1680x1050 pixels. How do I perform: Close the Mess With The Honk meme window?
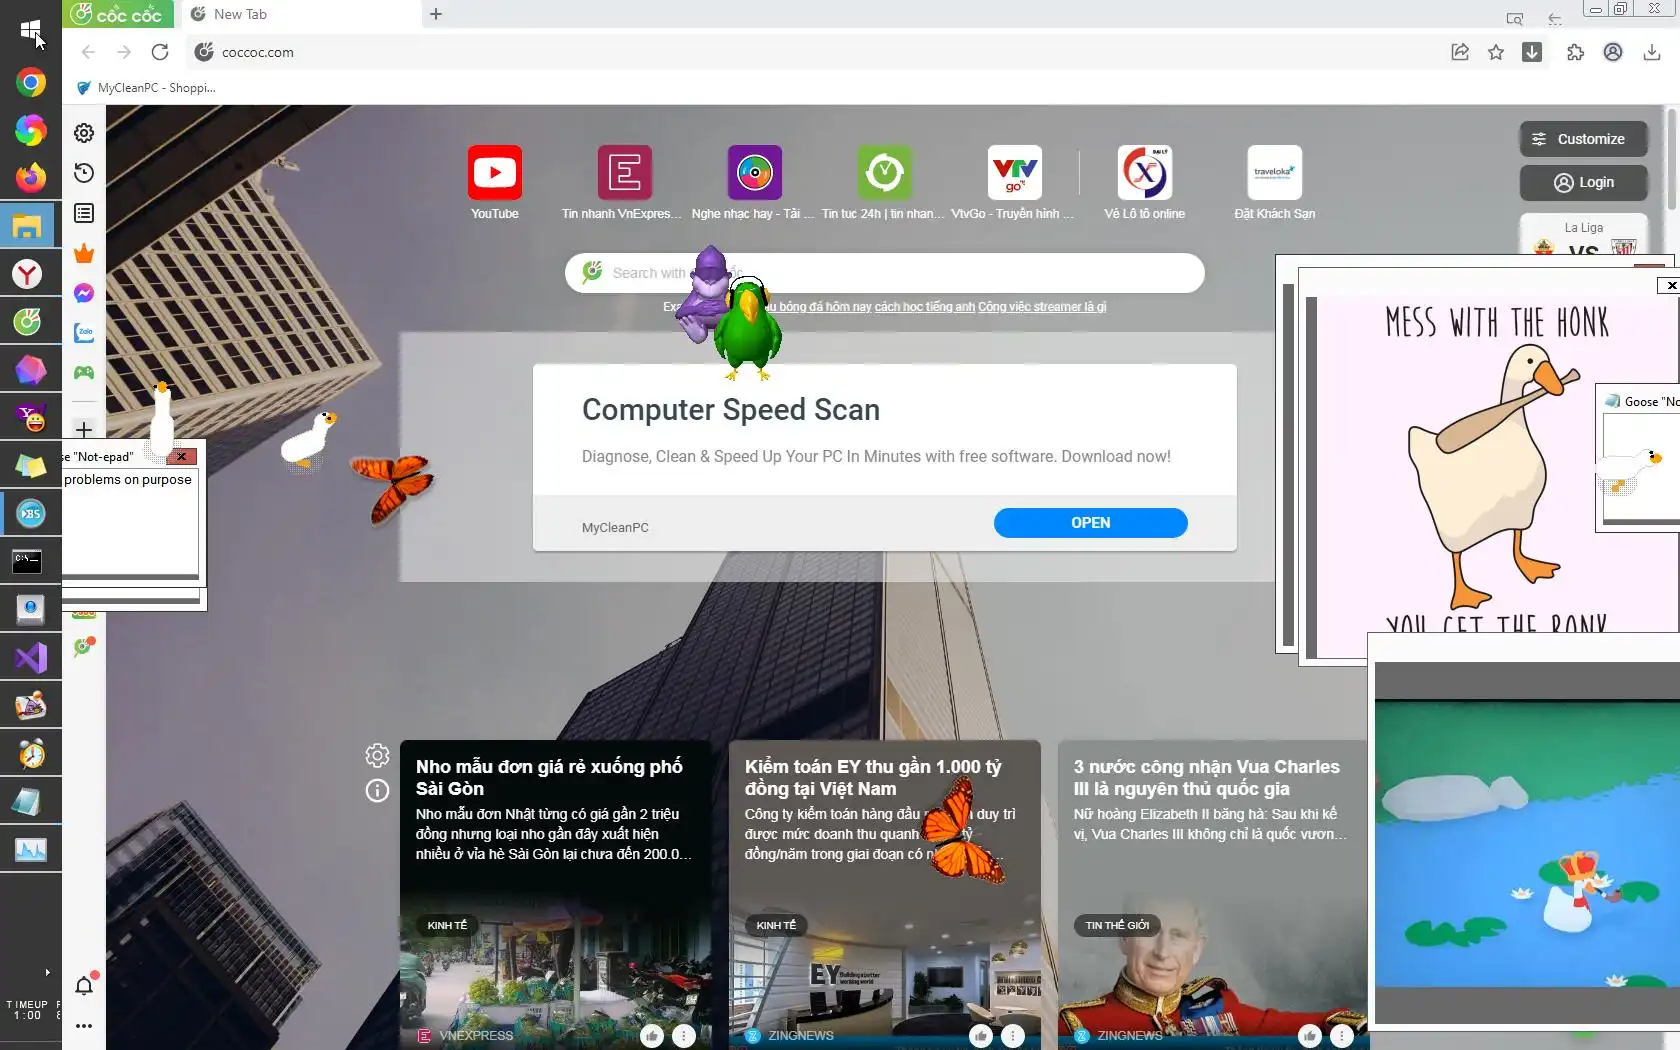click(x=1670, y=285)
